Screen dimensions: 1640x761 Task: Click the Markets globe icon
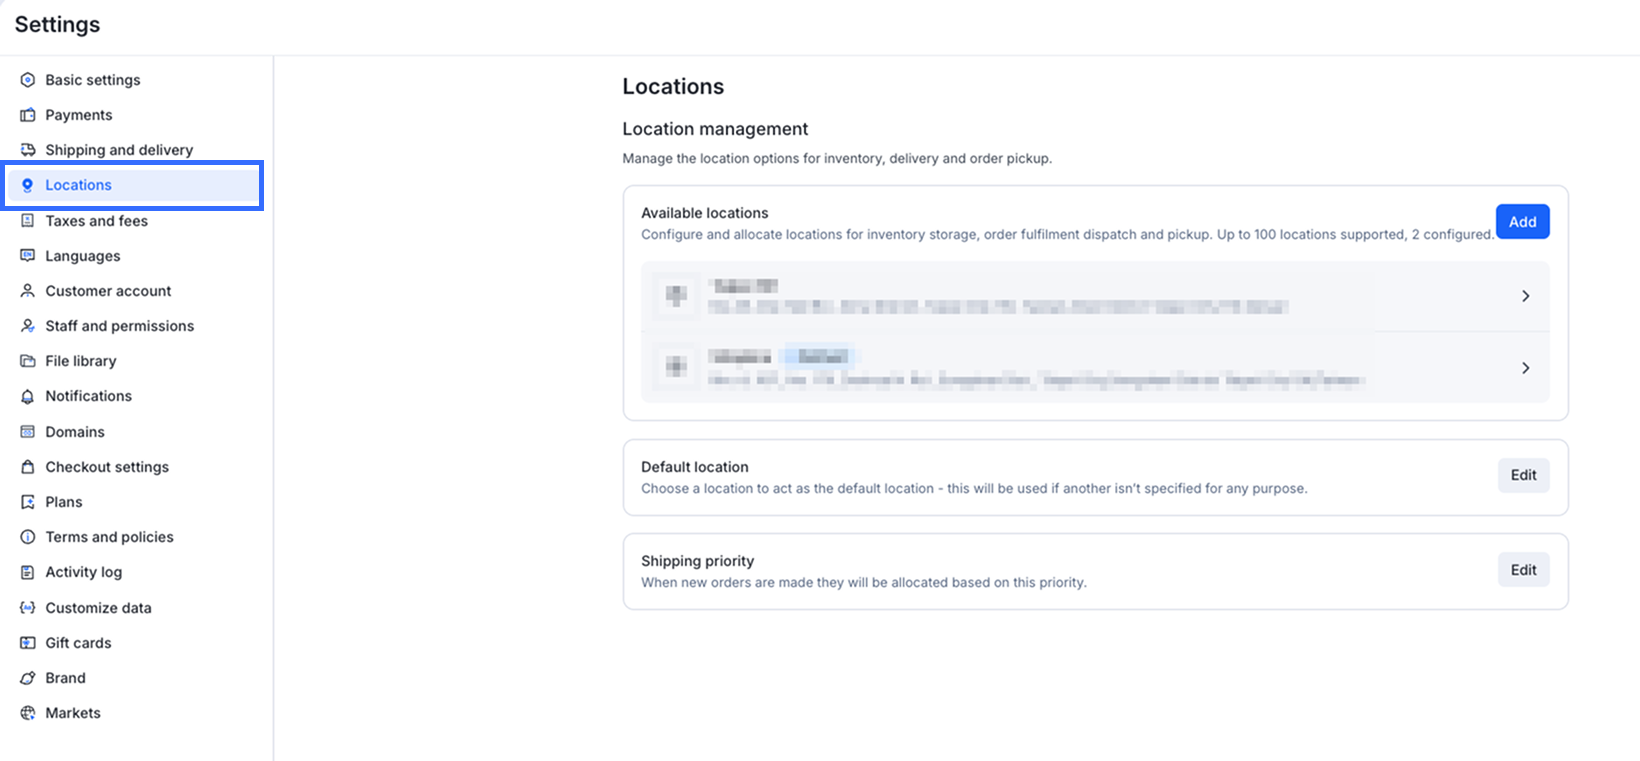28,713
